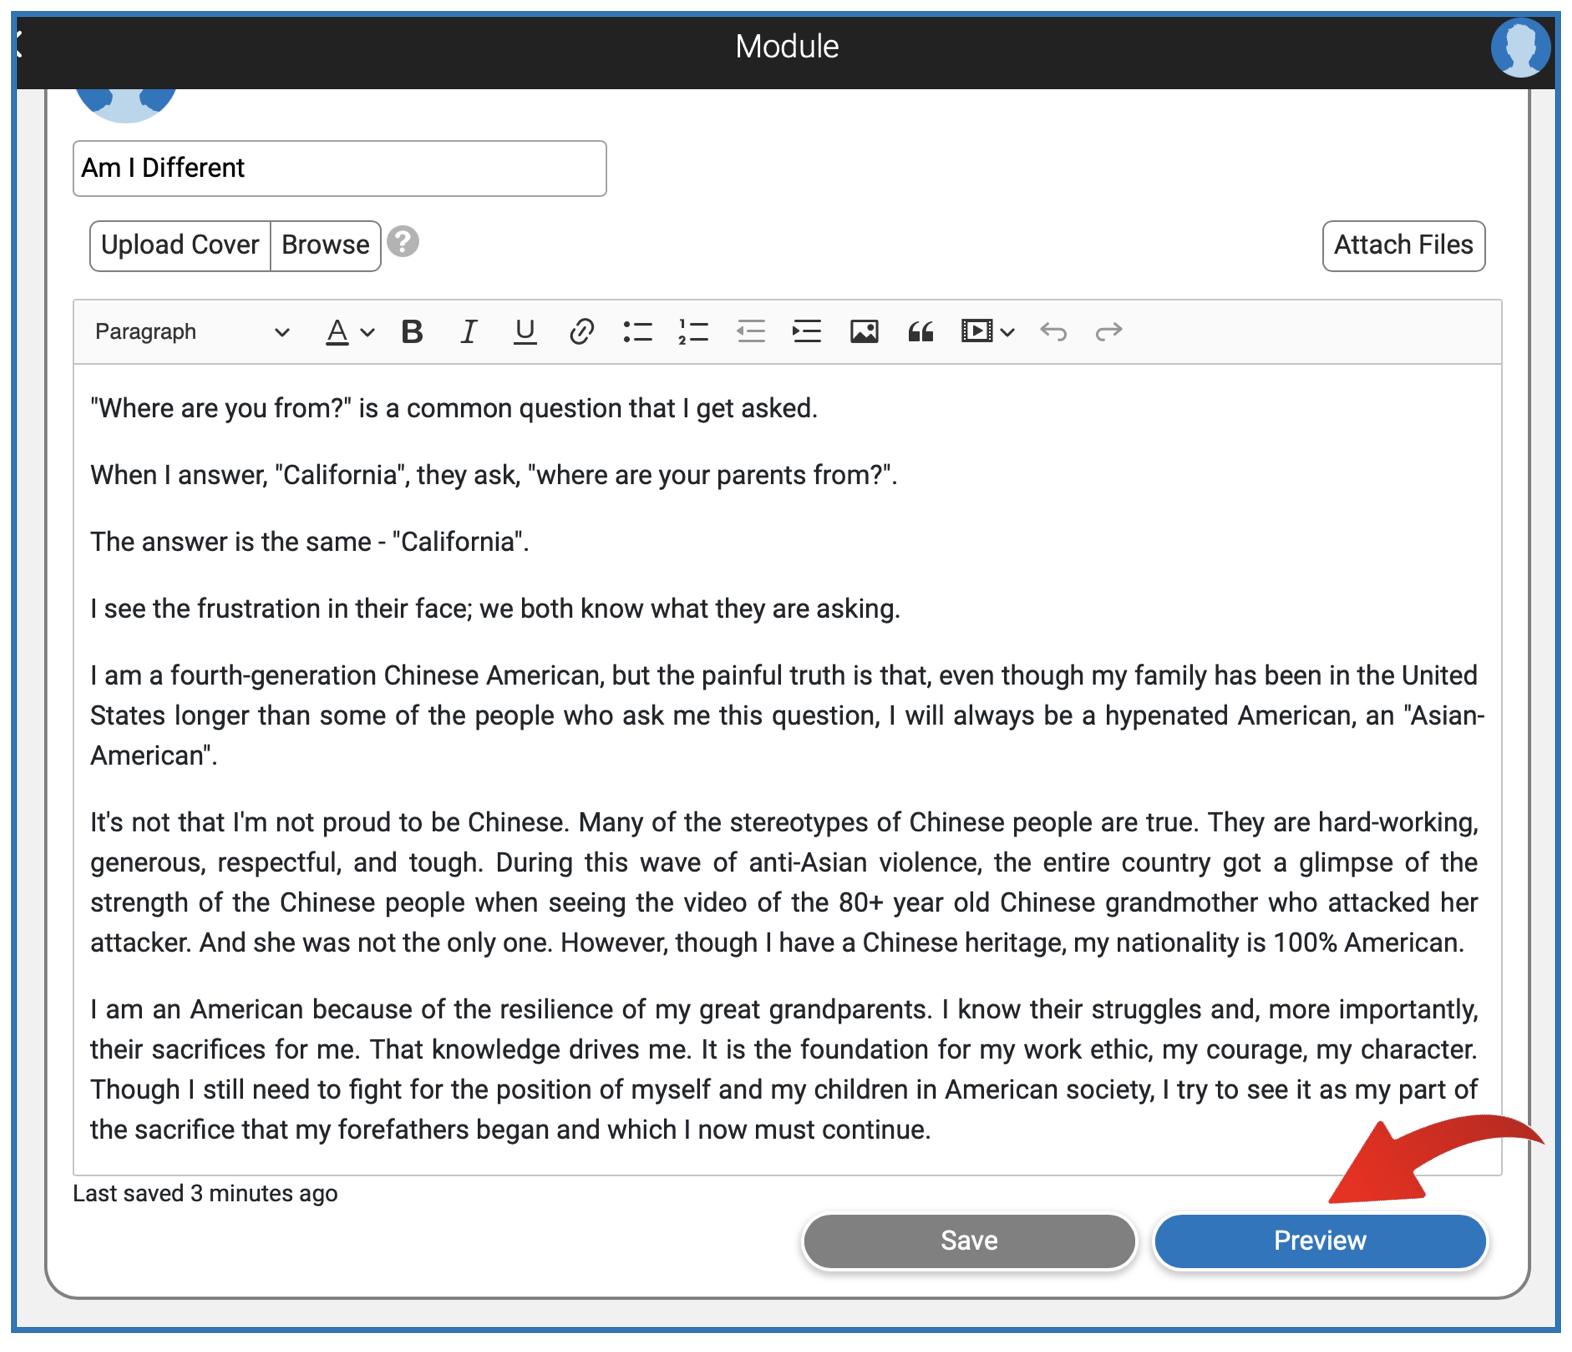This screenshot has width=1572, height=1352.
Task: Apply italic formatting to text
Action: 468,332
